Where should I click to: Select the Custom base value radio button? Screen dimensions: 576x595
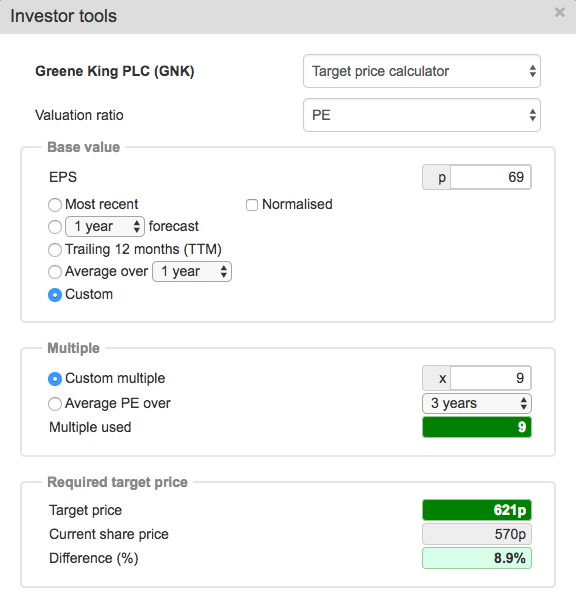coord(55,295)
